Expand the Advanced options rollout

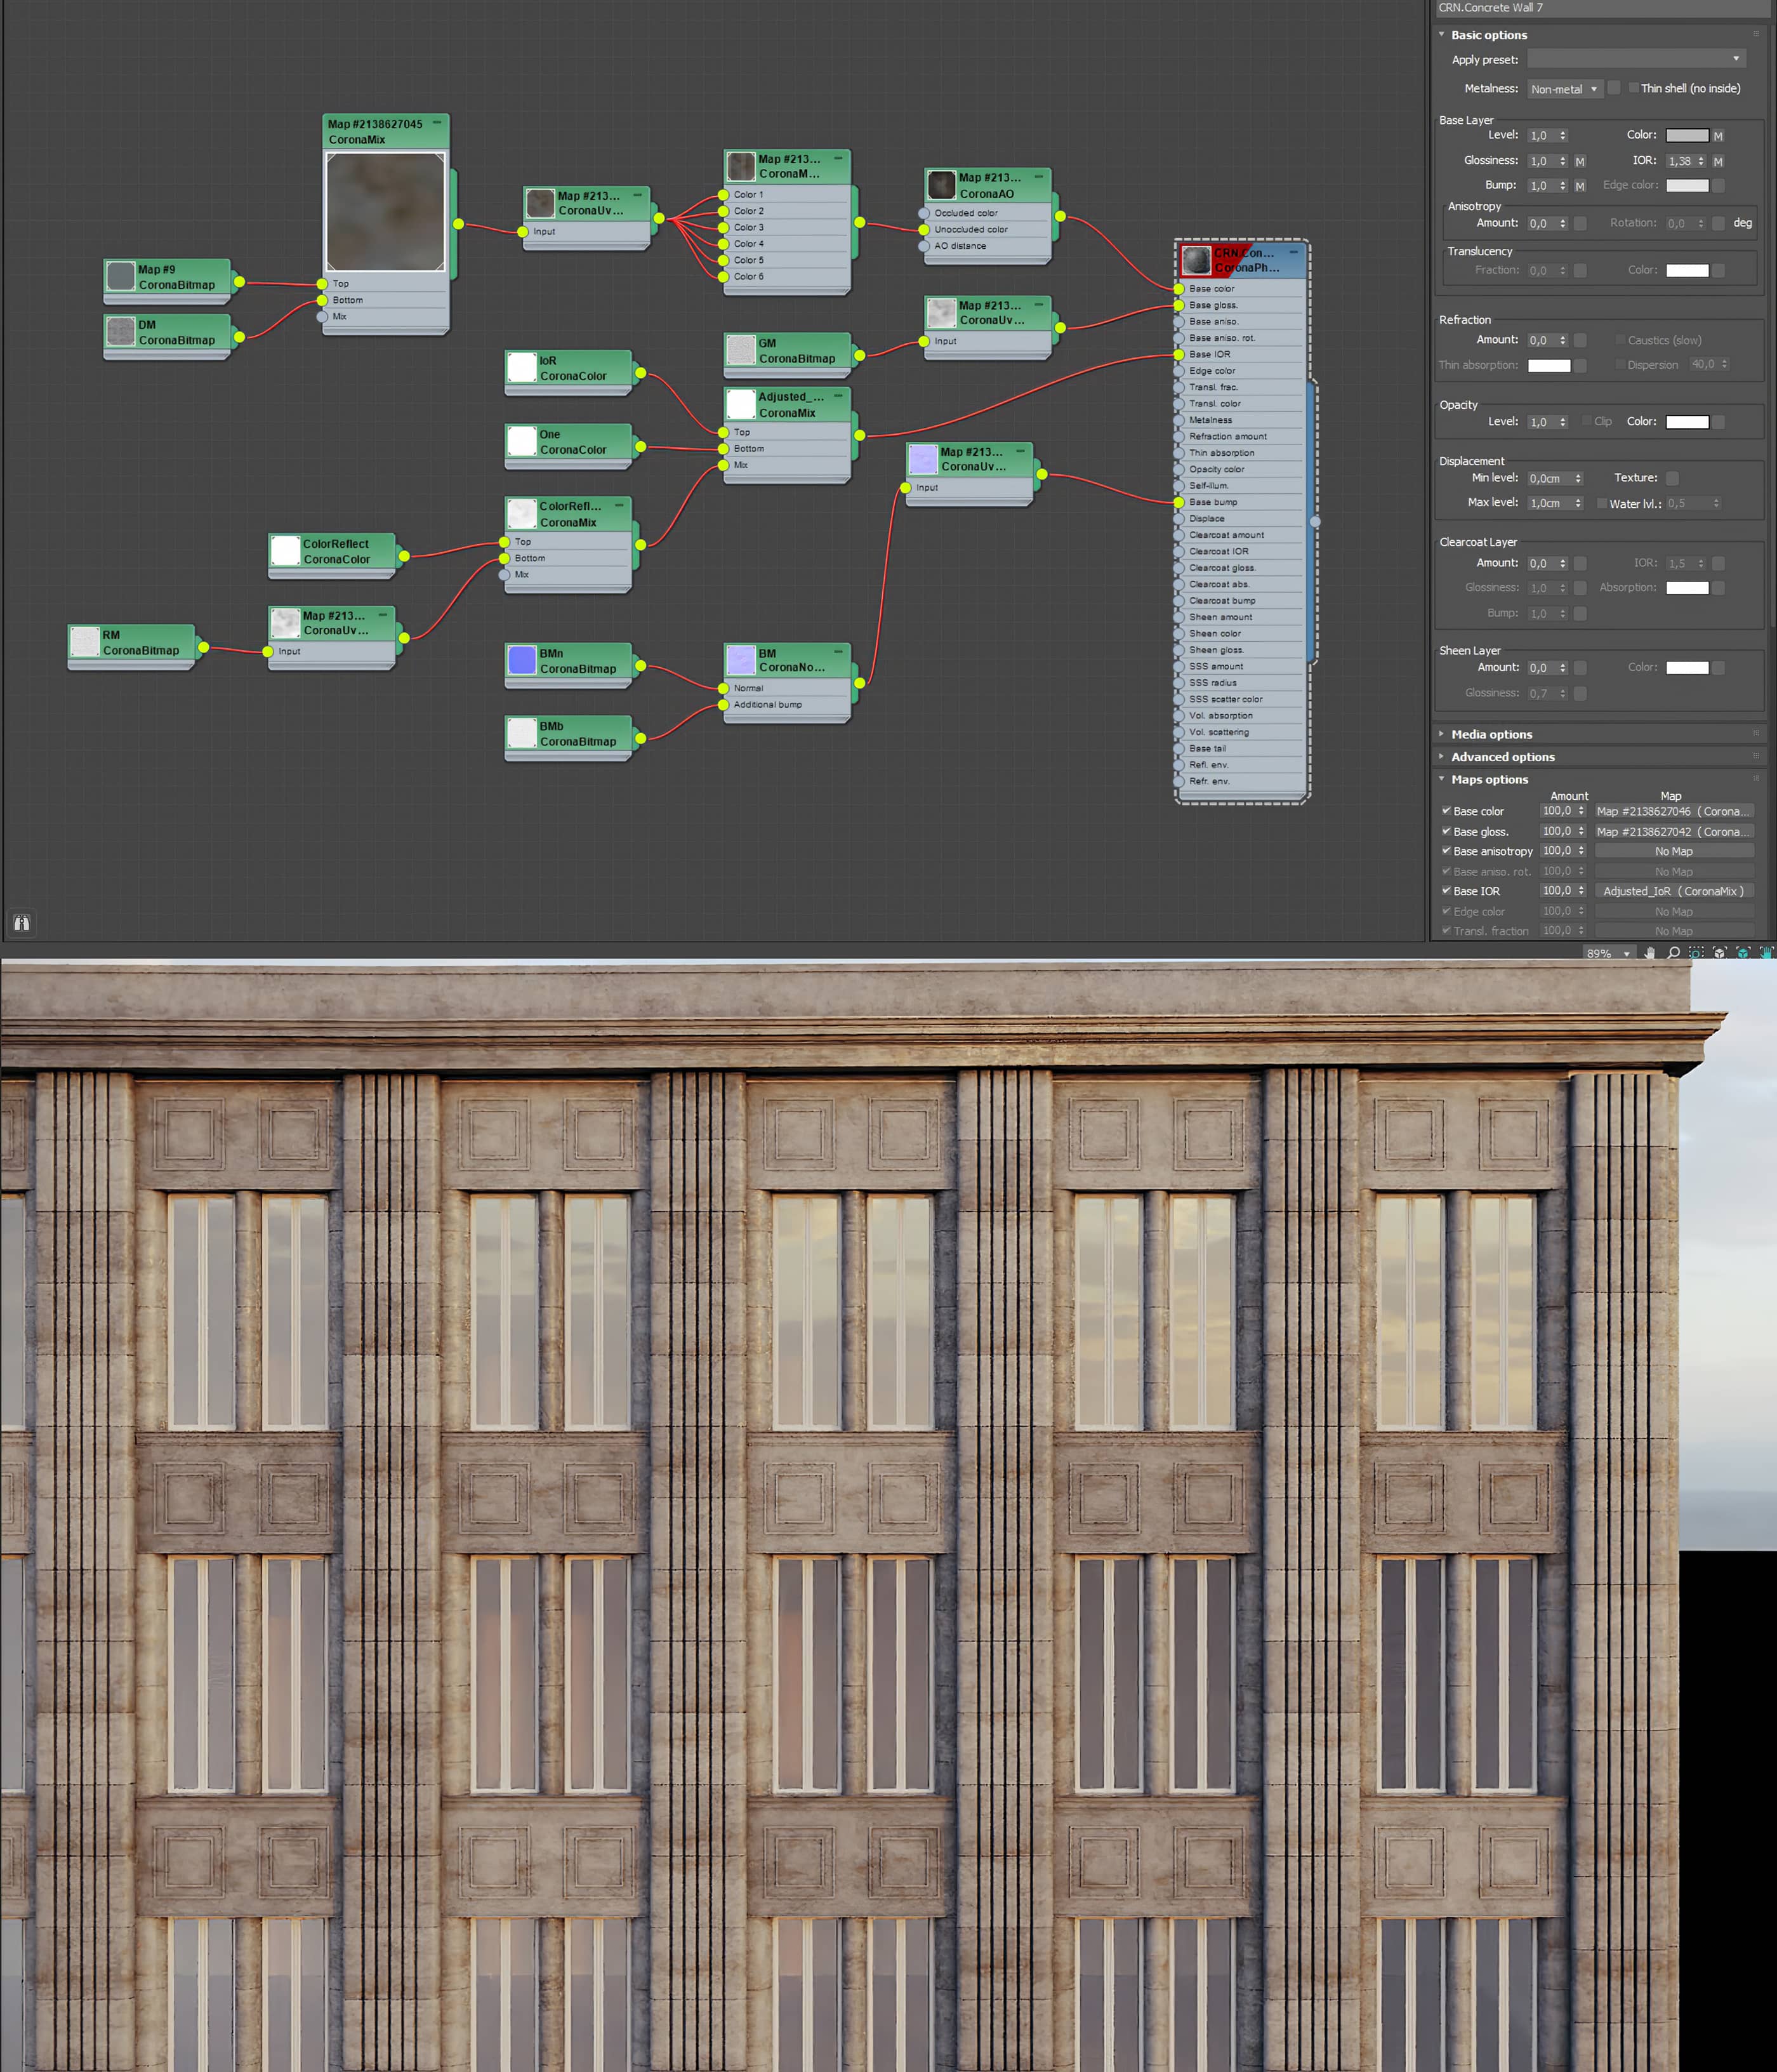click(x=1502, y=757)
